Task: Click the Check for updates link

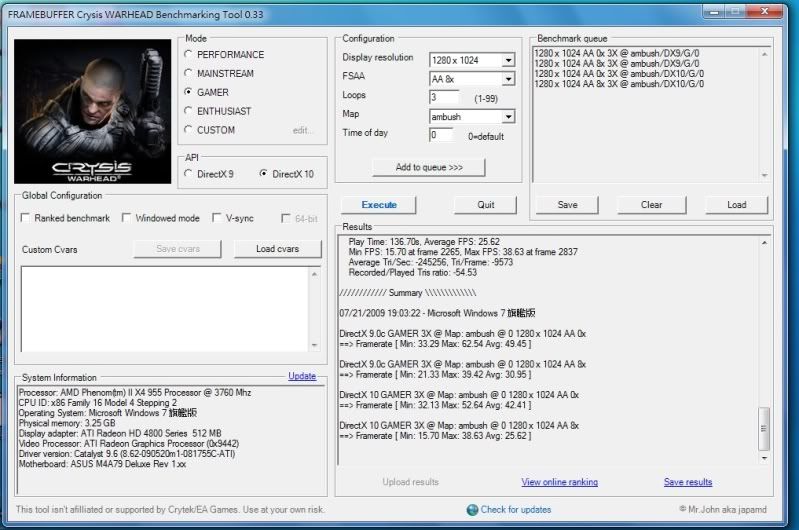Action: [516, 510]
